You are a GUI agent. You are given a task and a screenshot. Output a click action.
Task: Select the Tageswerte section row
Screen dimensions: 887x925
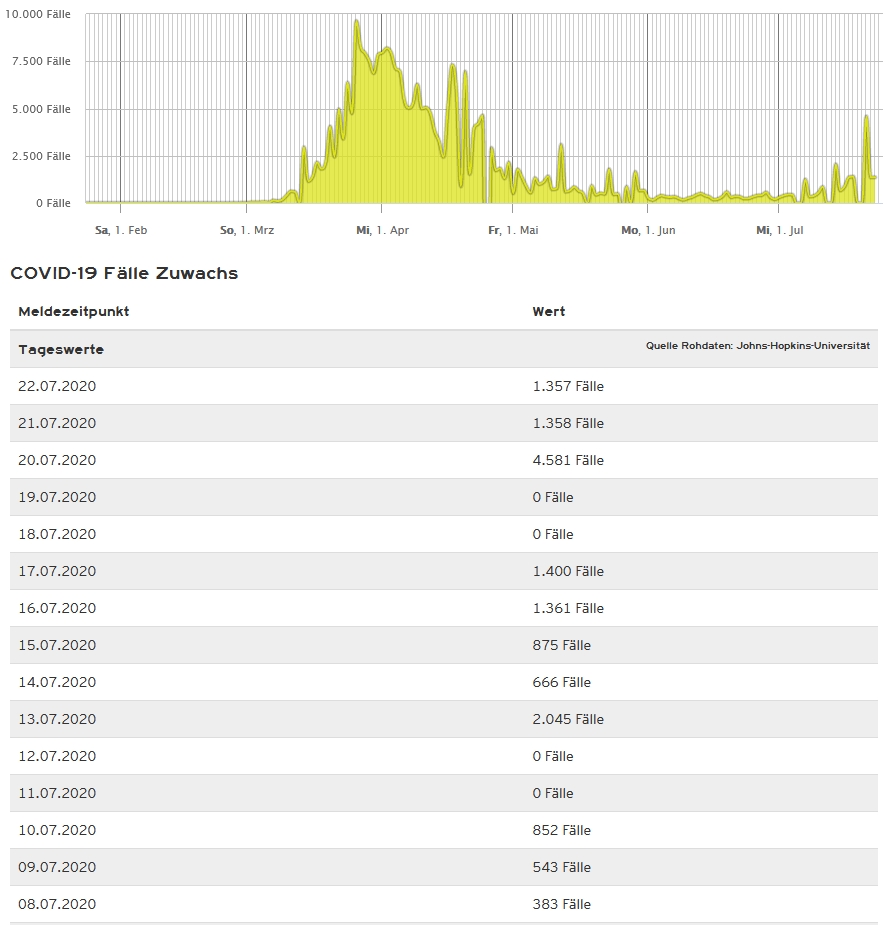tap(61, 349)
